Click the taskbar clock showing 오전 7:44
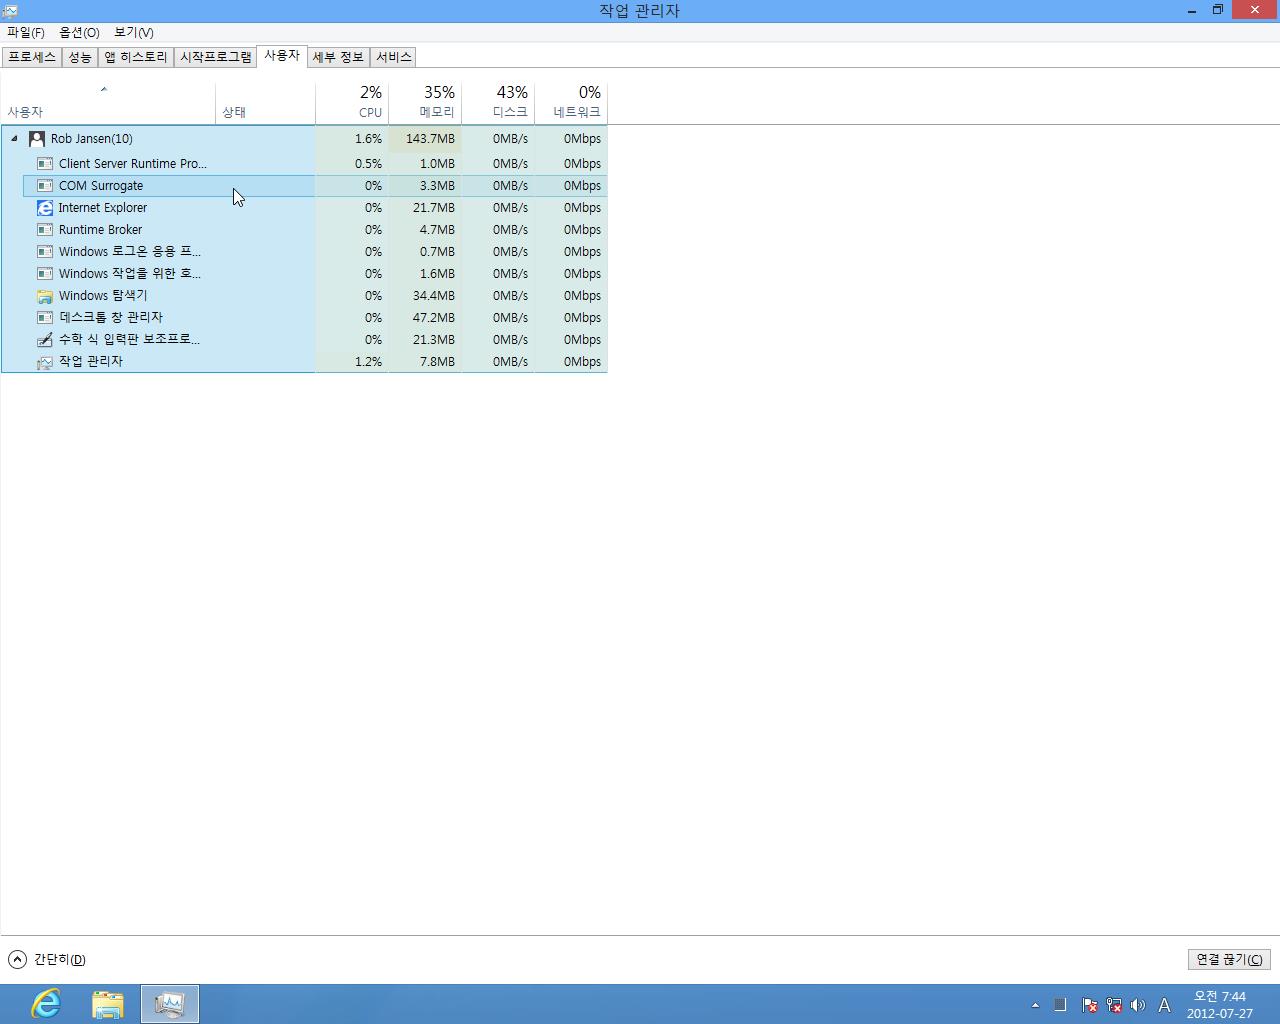The height and width of the screenshot is (1024, 1280). click(x=1220, y=1005)
